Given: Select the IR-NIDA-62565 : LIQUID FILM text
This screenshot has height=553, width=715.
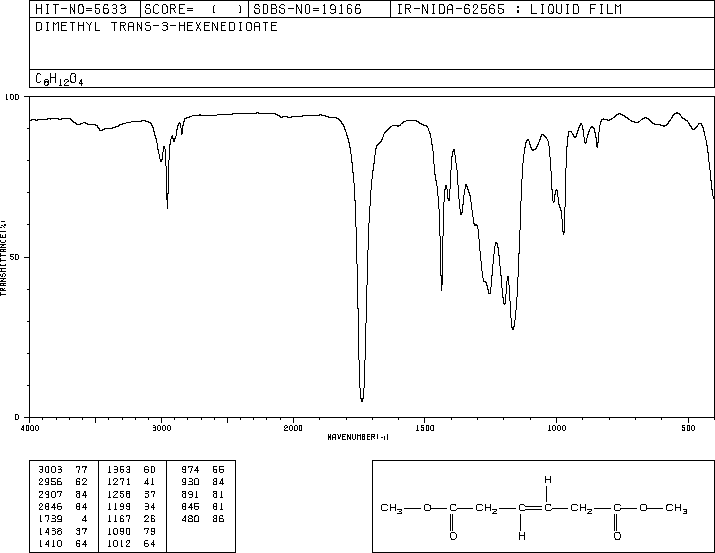Looking at the screenshot, I should [509, 9].
